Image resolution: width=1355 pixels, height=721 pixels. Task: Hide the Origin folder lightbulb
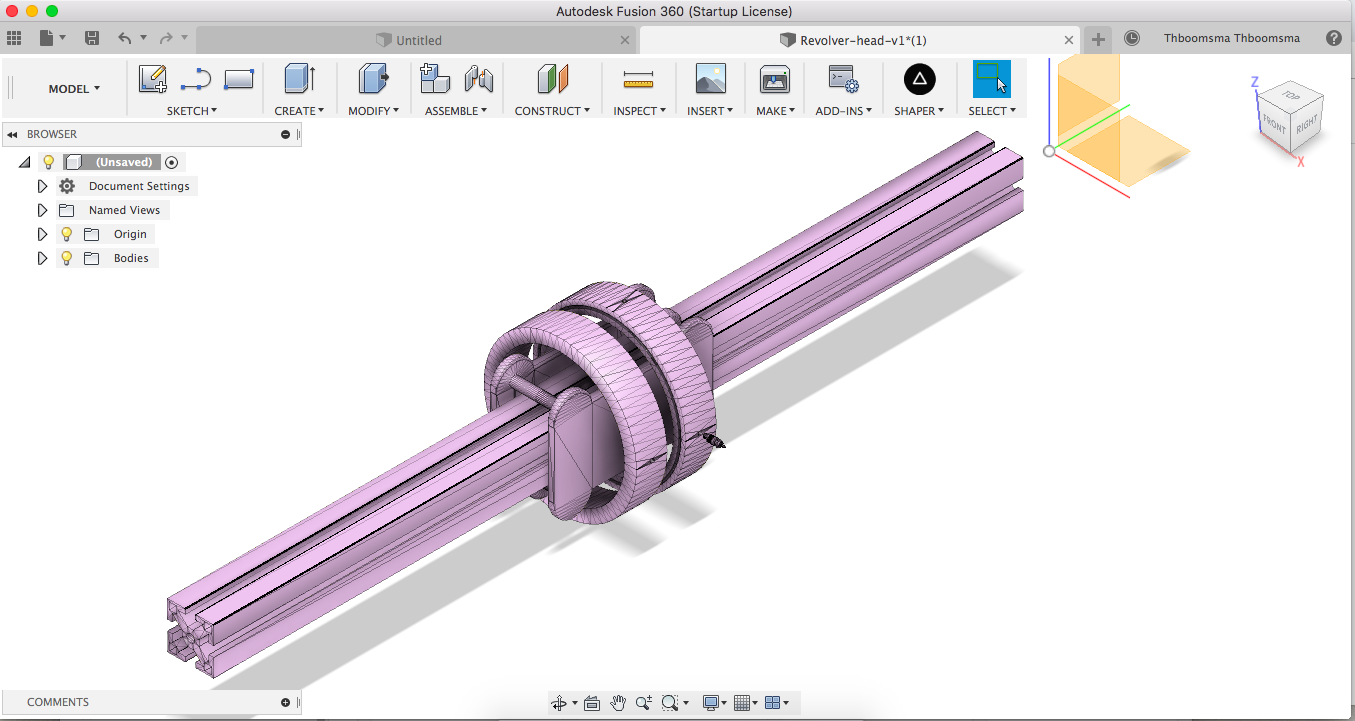pyautogui.click(x=66, y=234)
